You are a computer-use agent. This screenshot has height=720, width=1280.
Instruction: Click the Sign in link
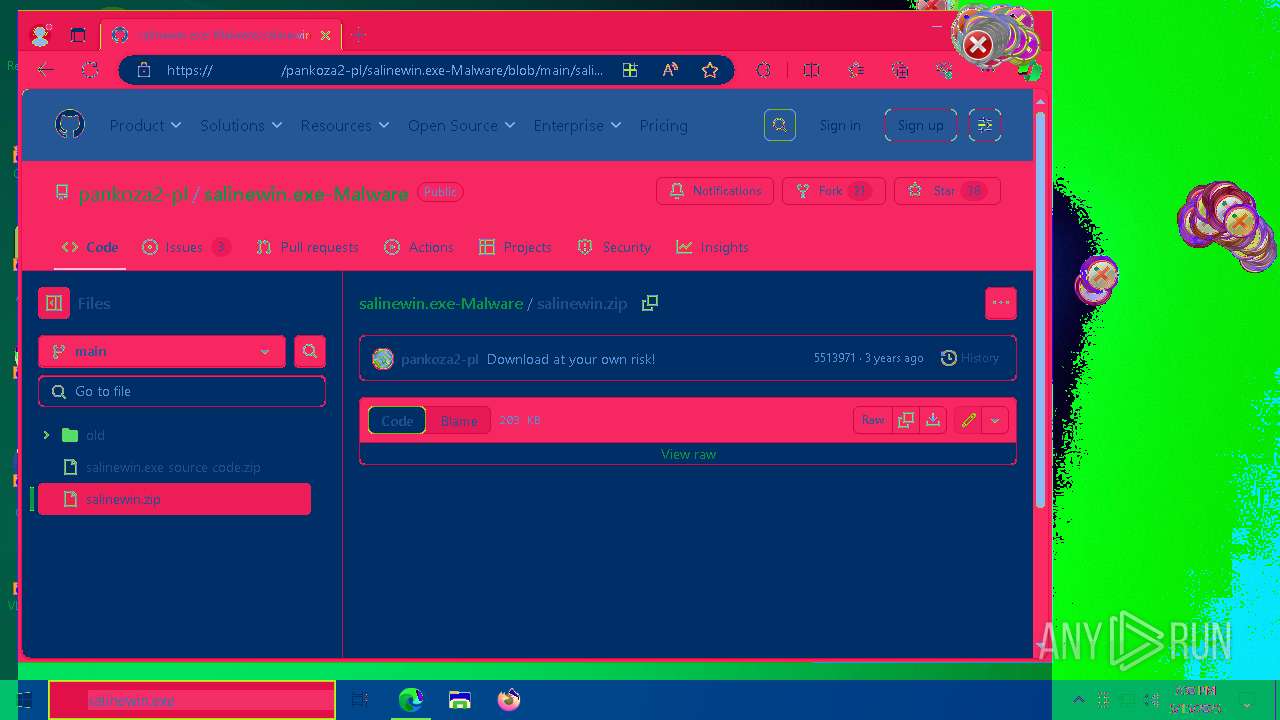(840, 125)
